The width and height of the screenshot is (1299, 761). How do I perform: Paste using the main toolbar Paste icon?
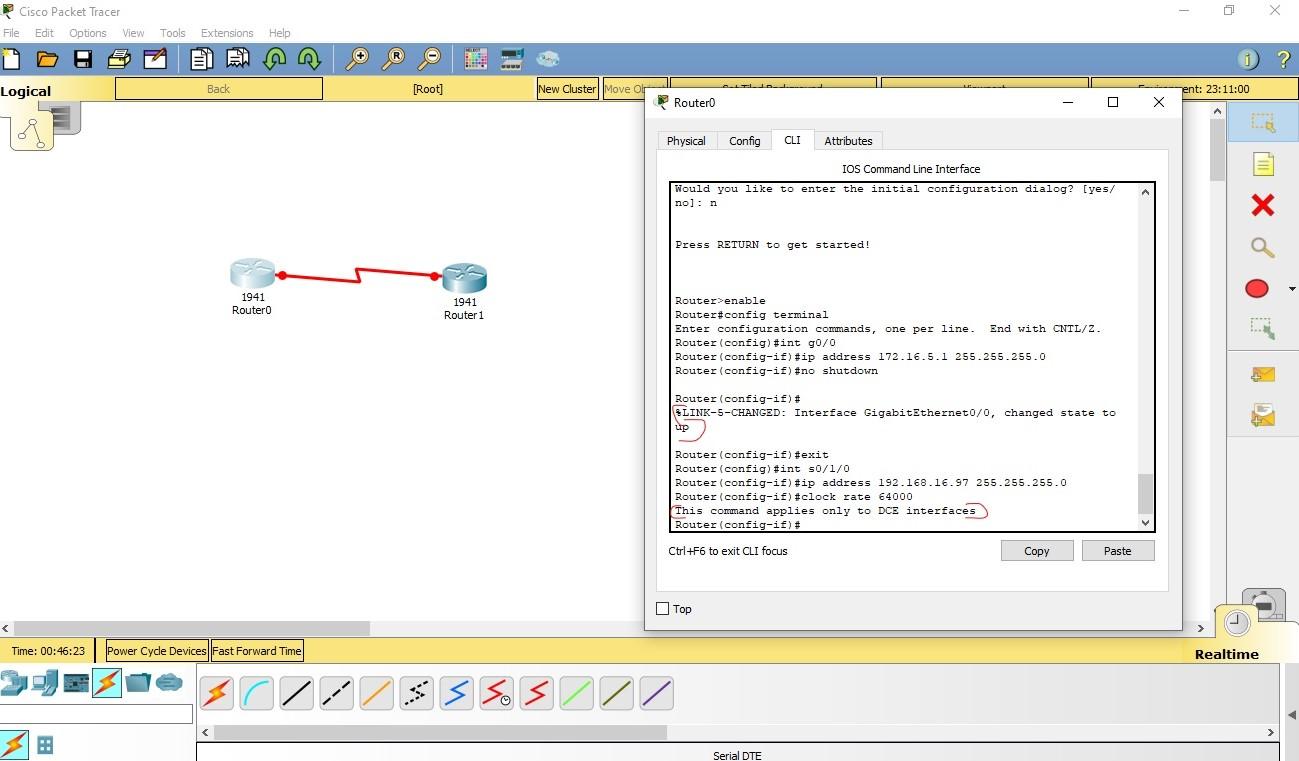point(238,59)
